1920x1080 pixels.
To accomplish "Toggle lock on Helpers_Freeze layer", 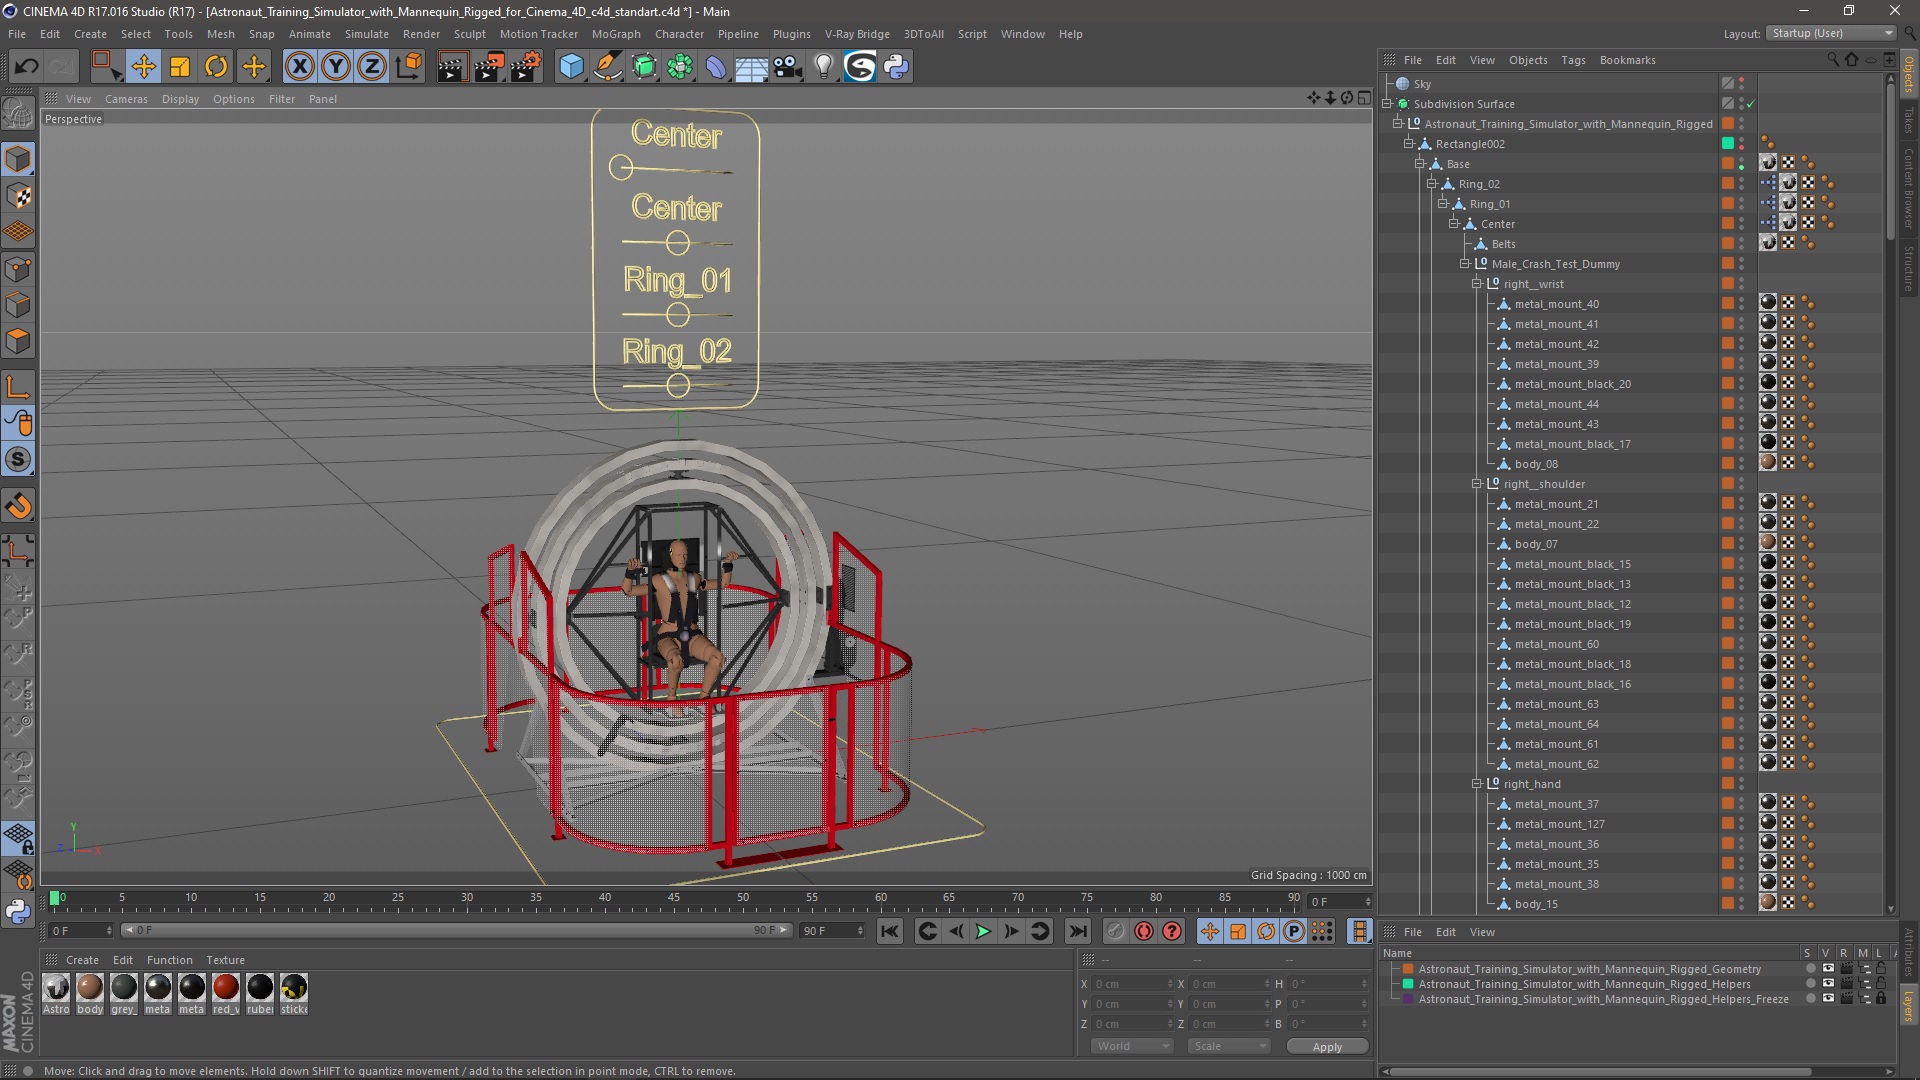I will coord(1881,999).
